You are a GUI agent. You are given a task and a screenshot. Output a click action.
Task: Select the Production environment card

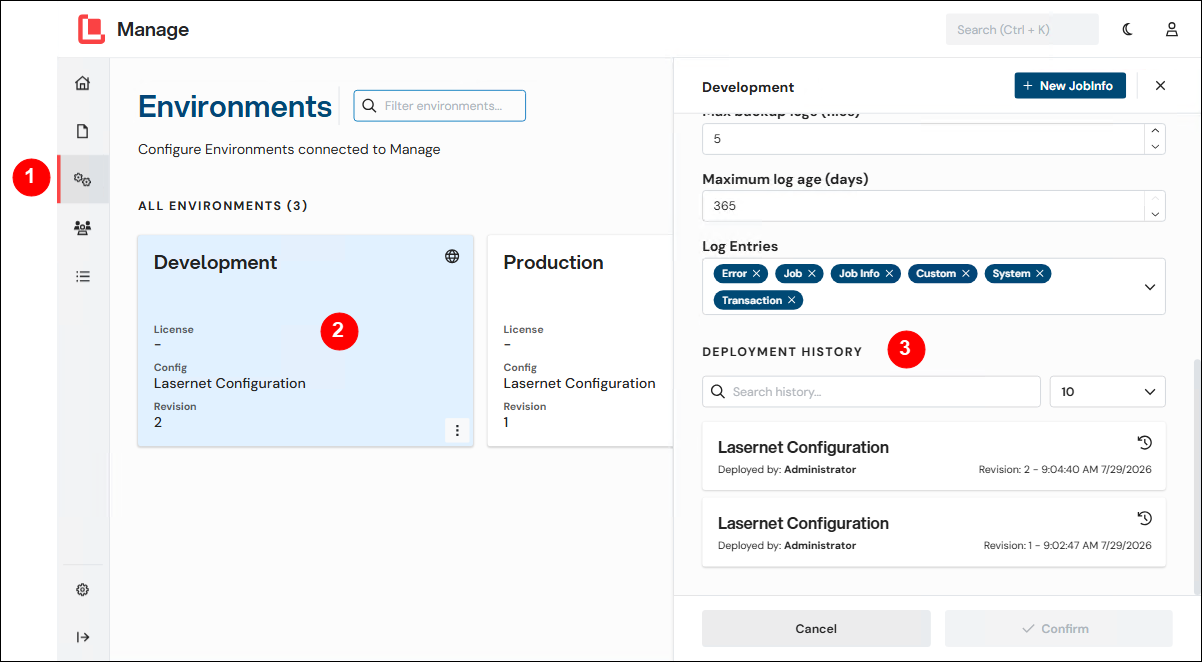pos(580,341)
